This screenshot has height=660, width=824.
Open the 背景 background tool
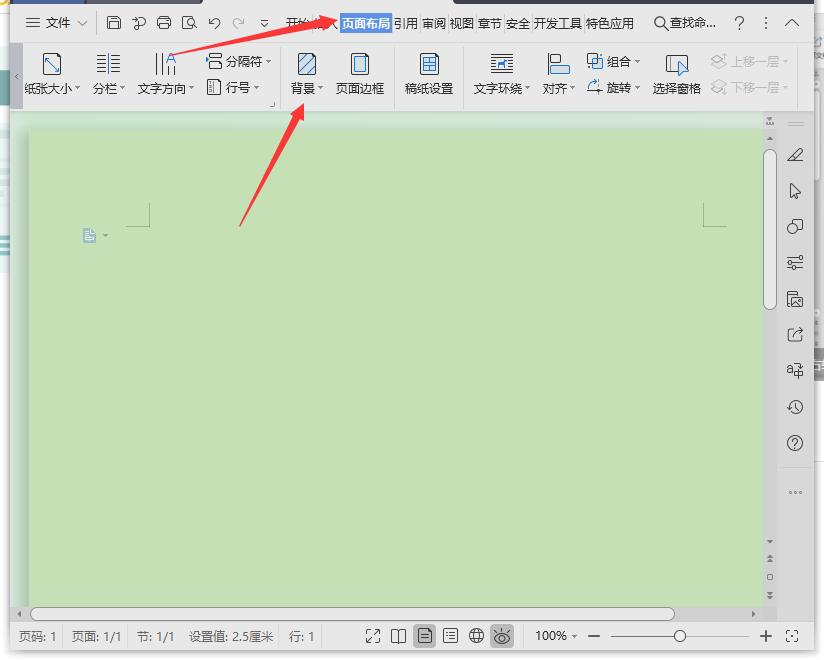click(306, 74)
